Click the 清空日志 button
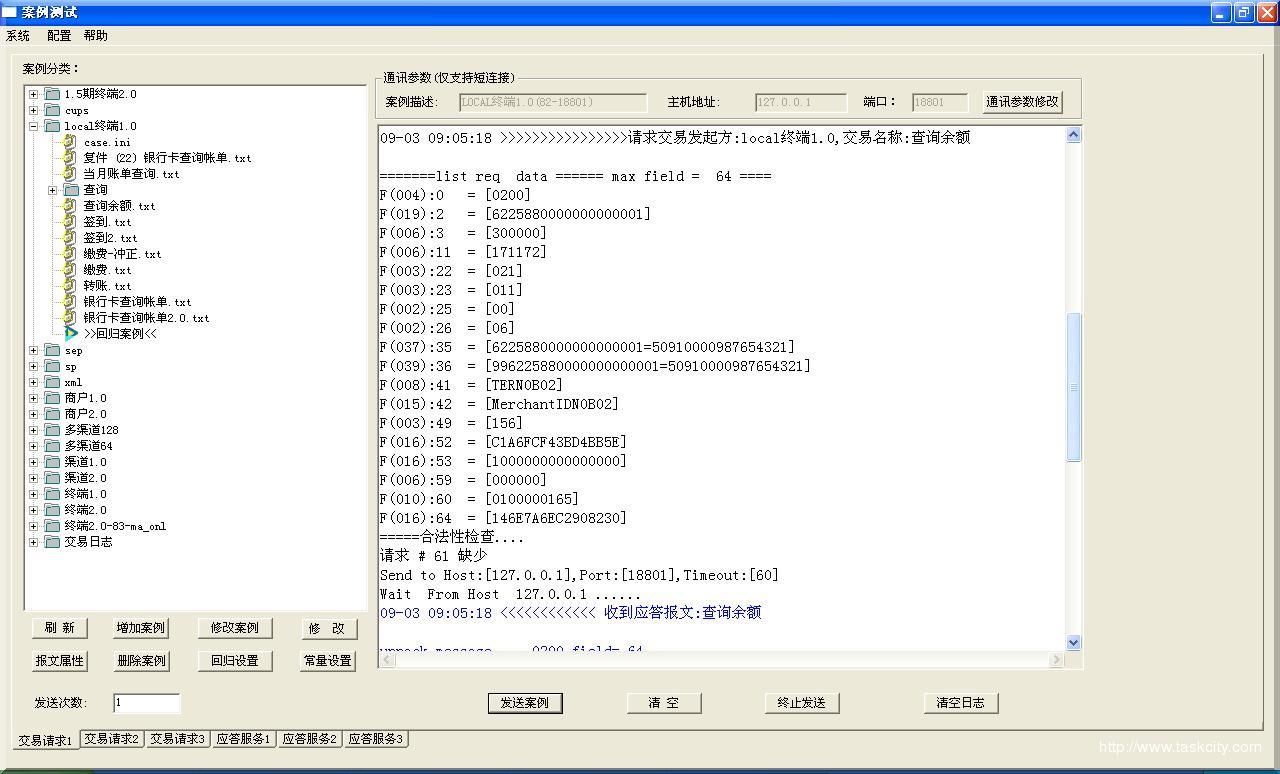 click(960, 703)
